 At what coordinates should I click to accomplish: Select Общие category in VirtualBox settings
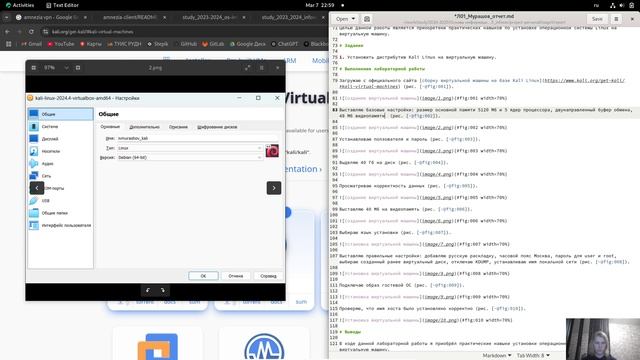60,114
